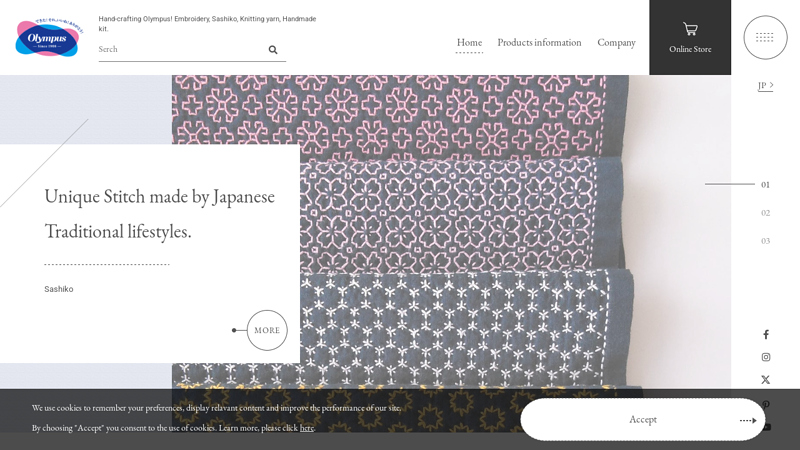
Task: Open the X (Twitter) icon
Action: coord(766,380)
